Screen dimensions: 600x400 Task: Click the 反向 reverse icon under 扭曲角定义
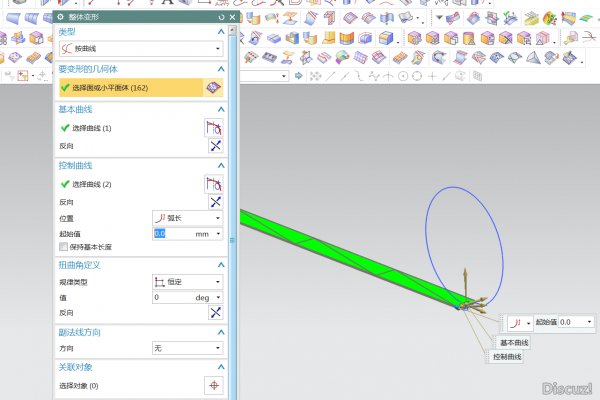(x=213, y=313)
